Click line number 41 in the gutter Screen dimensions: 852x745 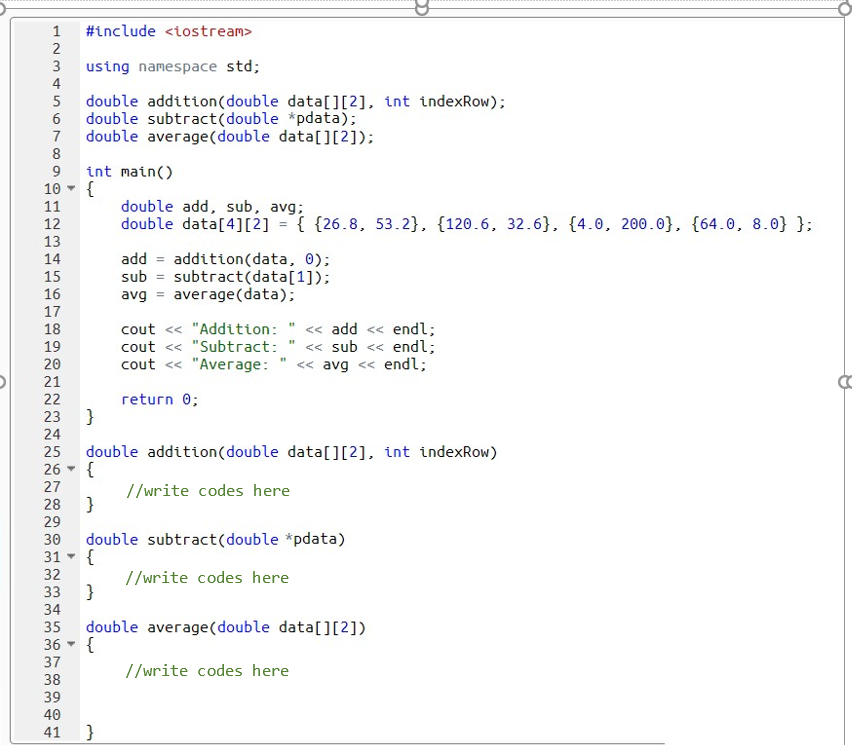click(x=52, y=732)
